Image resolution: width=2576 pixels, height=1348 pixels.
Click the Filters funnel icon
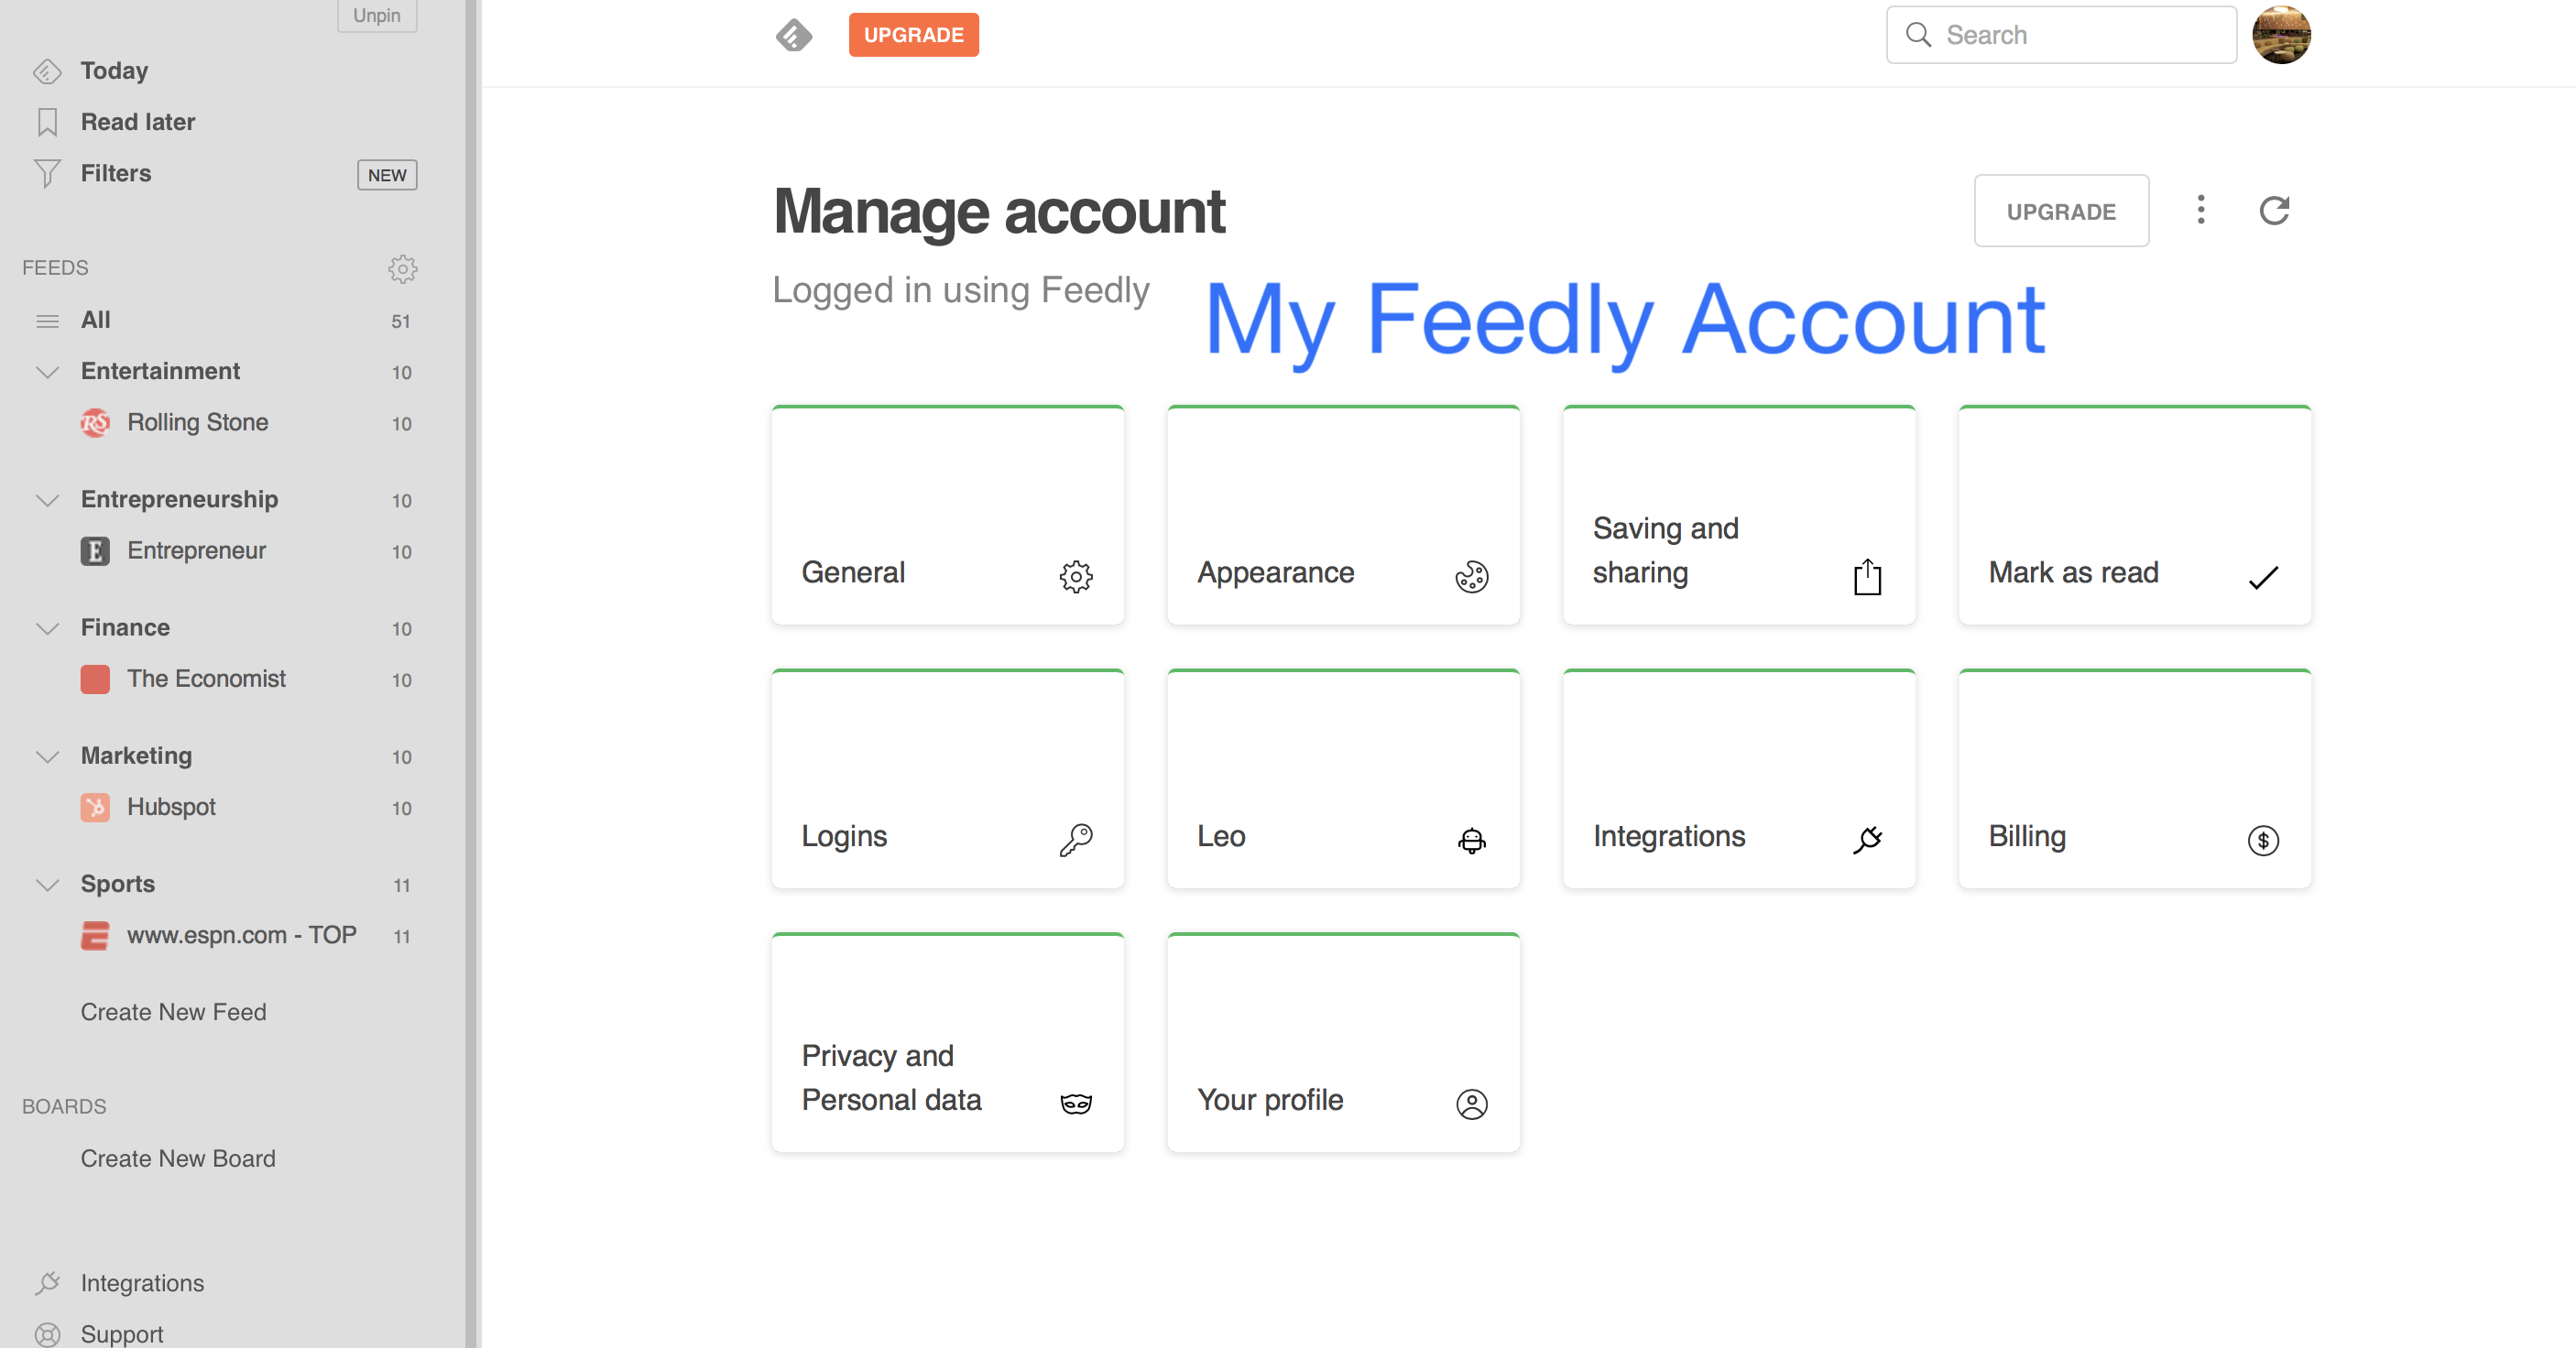[47, 174]
